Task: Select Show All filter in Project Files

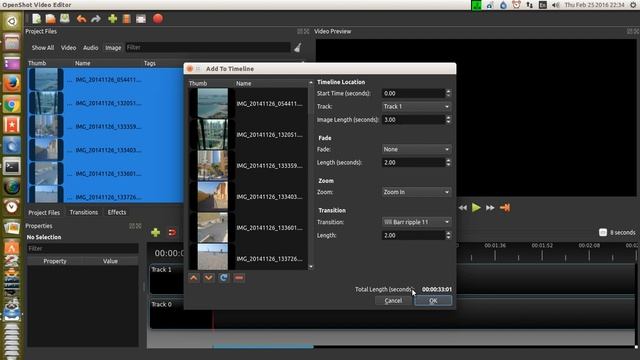Action: coord(43,48)
